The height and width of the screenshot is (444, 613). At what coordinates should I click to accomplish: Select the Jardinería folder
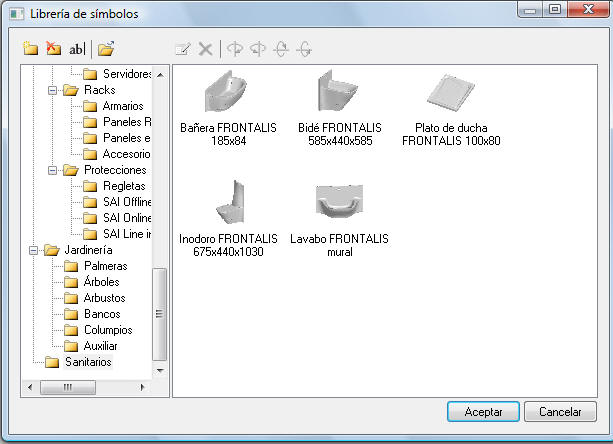(79, 251)
